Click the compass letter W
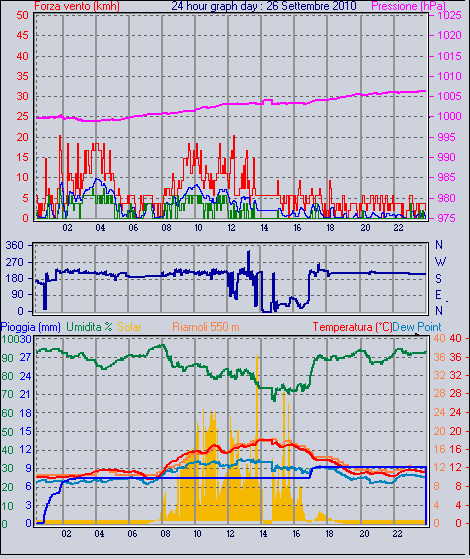470x559 pixels. coord(440,262)
